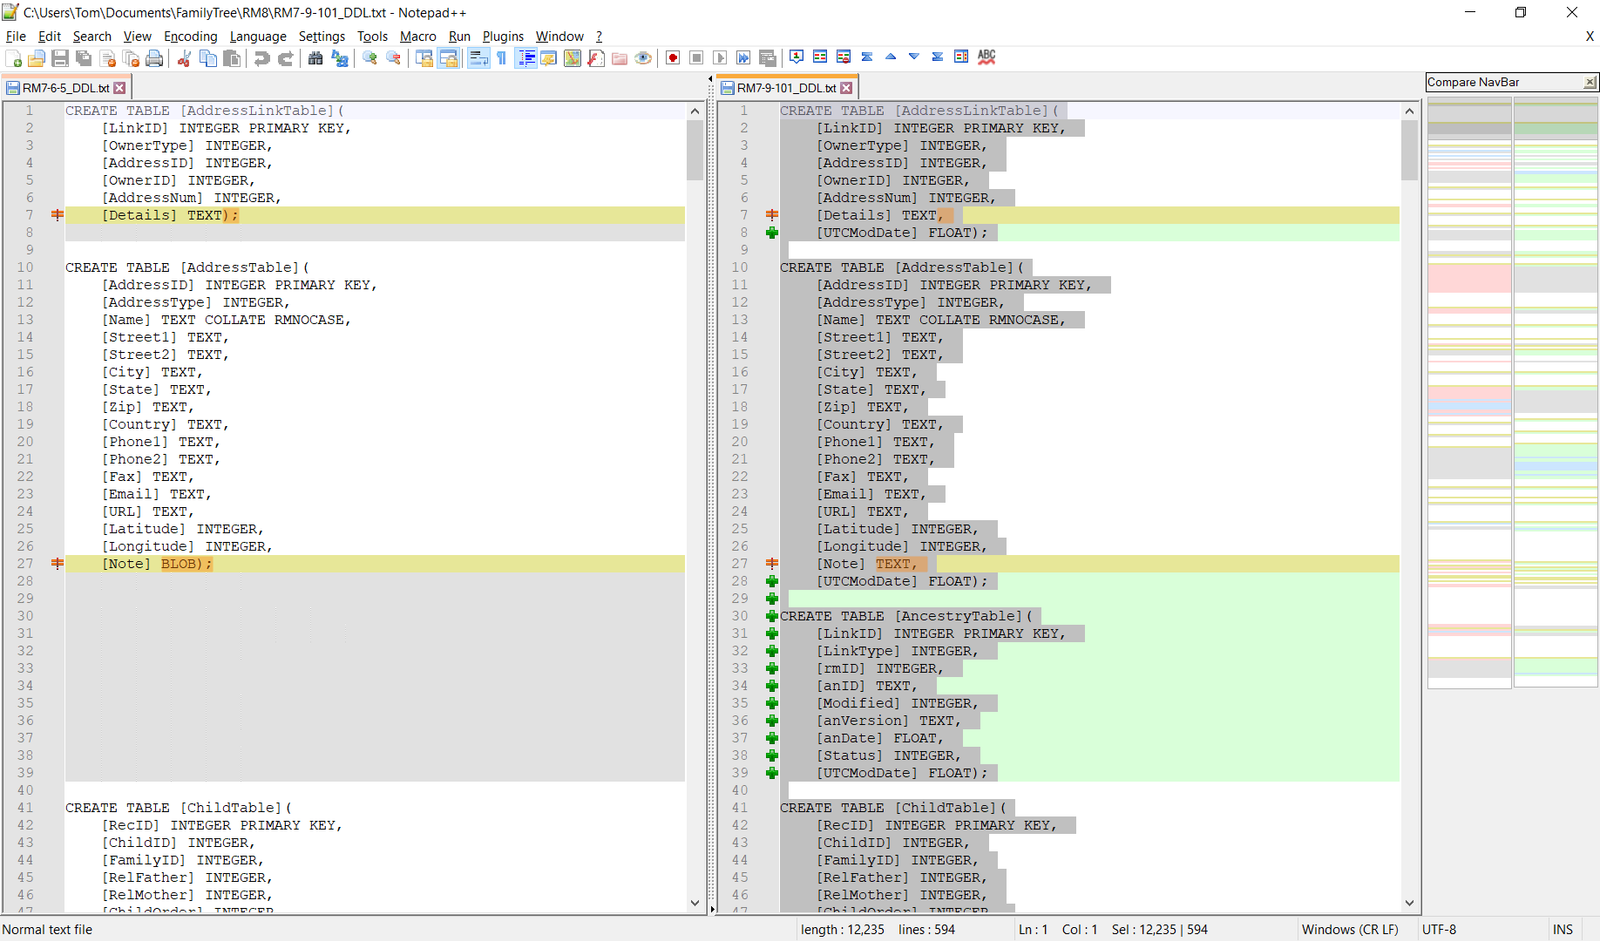The width and height of the screenshot is (1600, 941).
Task: Click Compare icon in toolbar
Action: coord(820,57)
